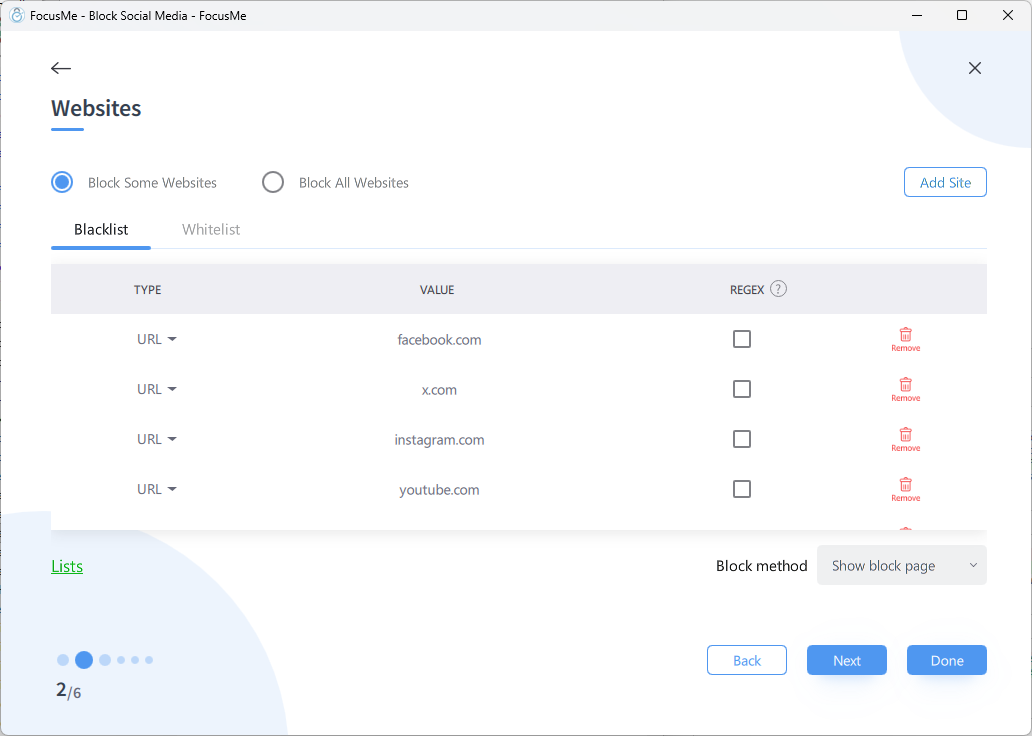1032x736 pixels.
Task: Go to the Next step
Action: (x=847, y=660)
